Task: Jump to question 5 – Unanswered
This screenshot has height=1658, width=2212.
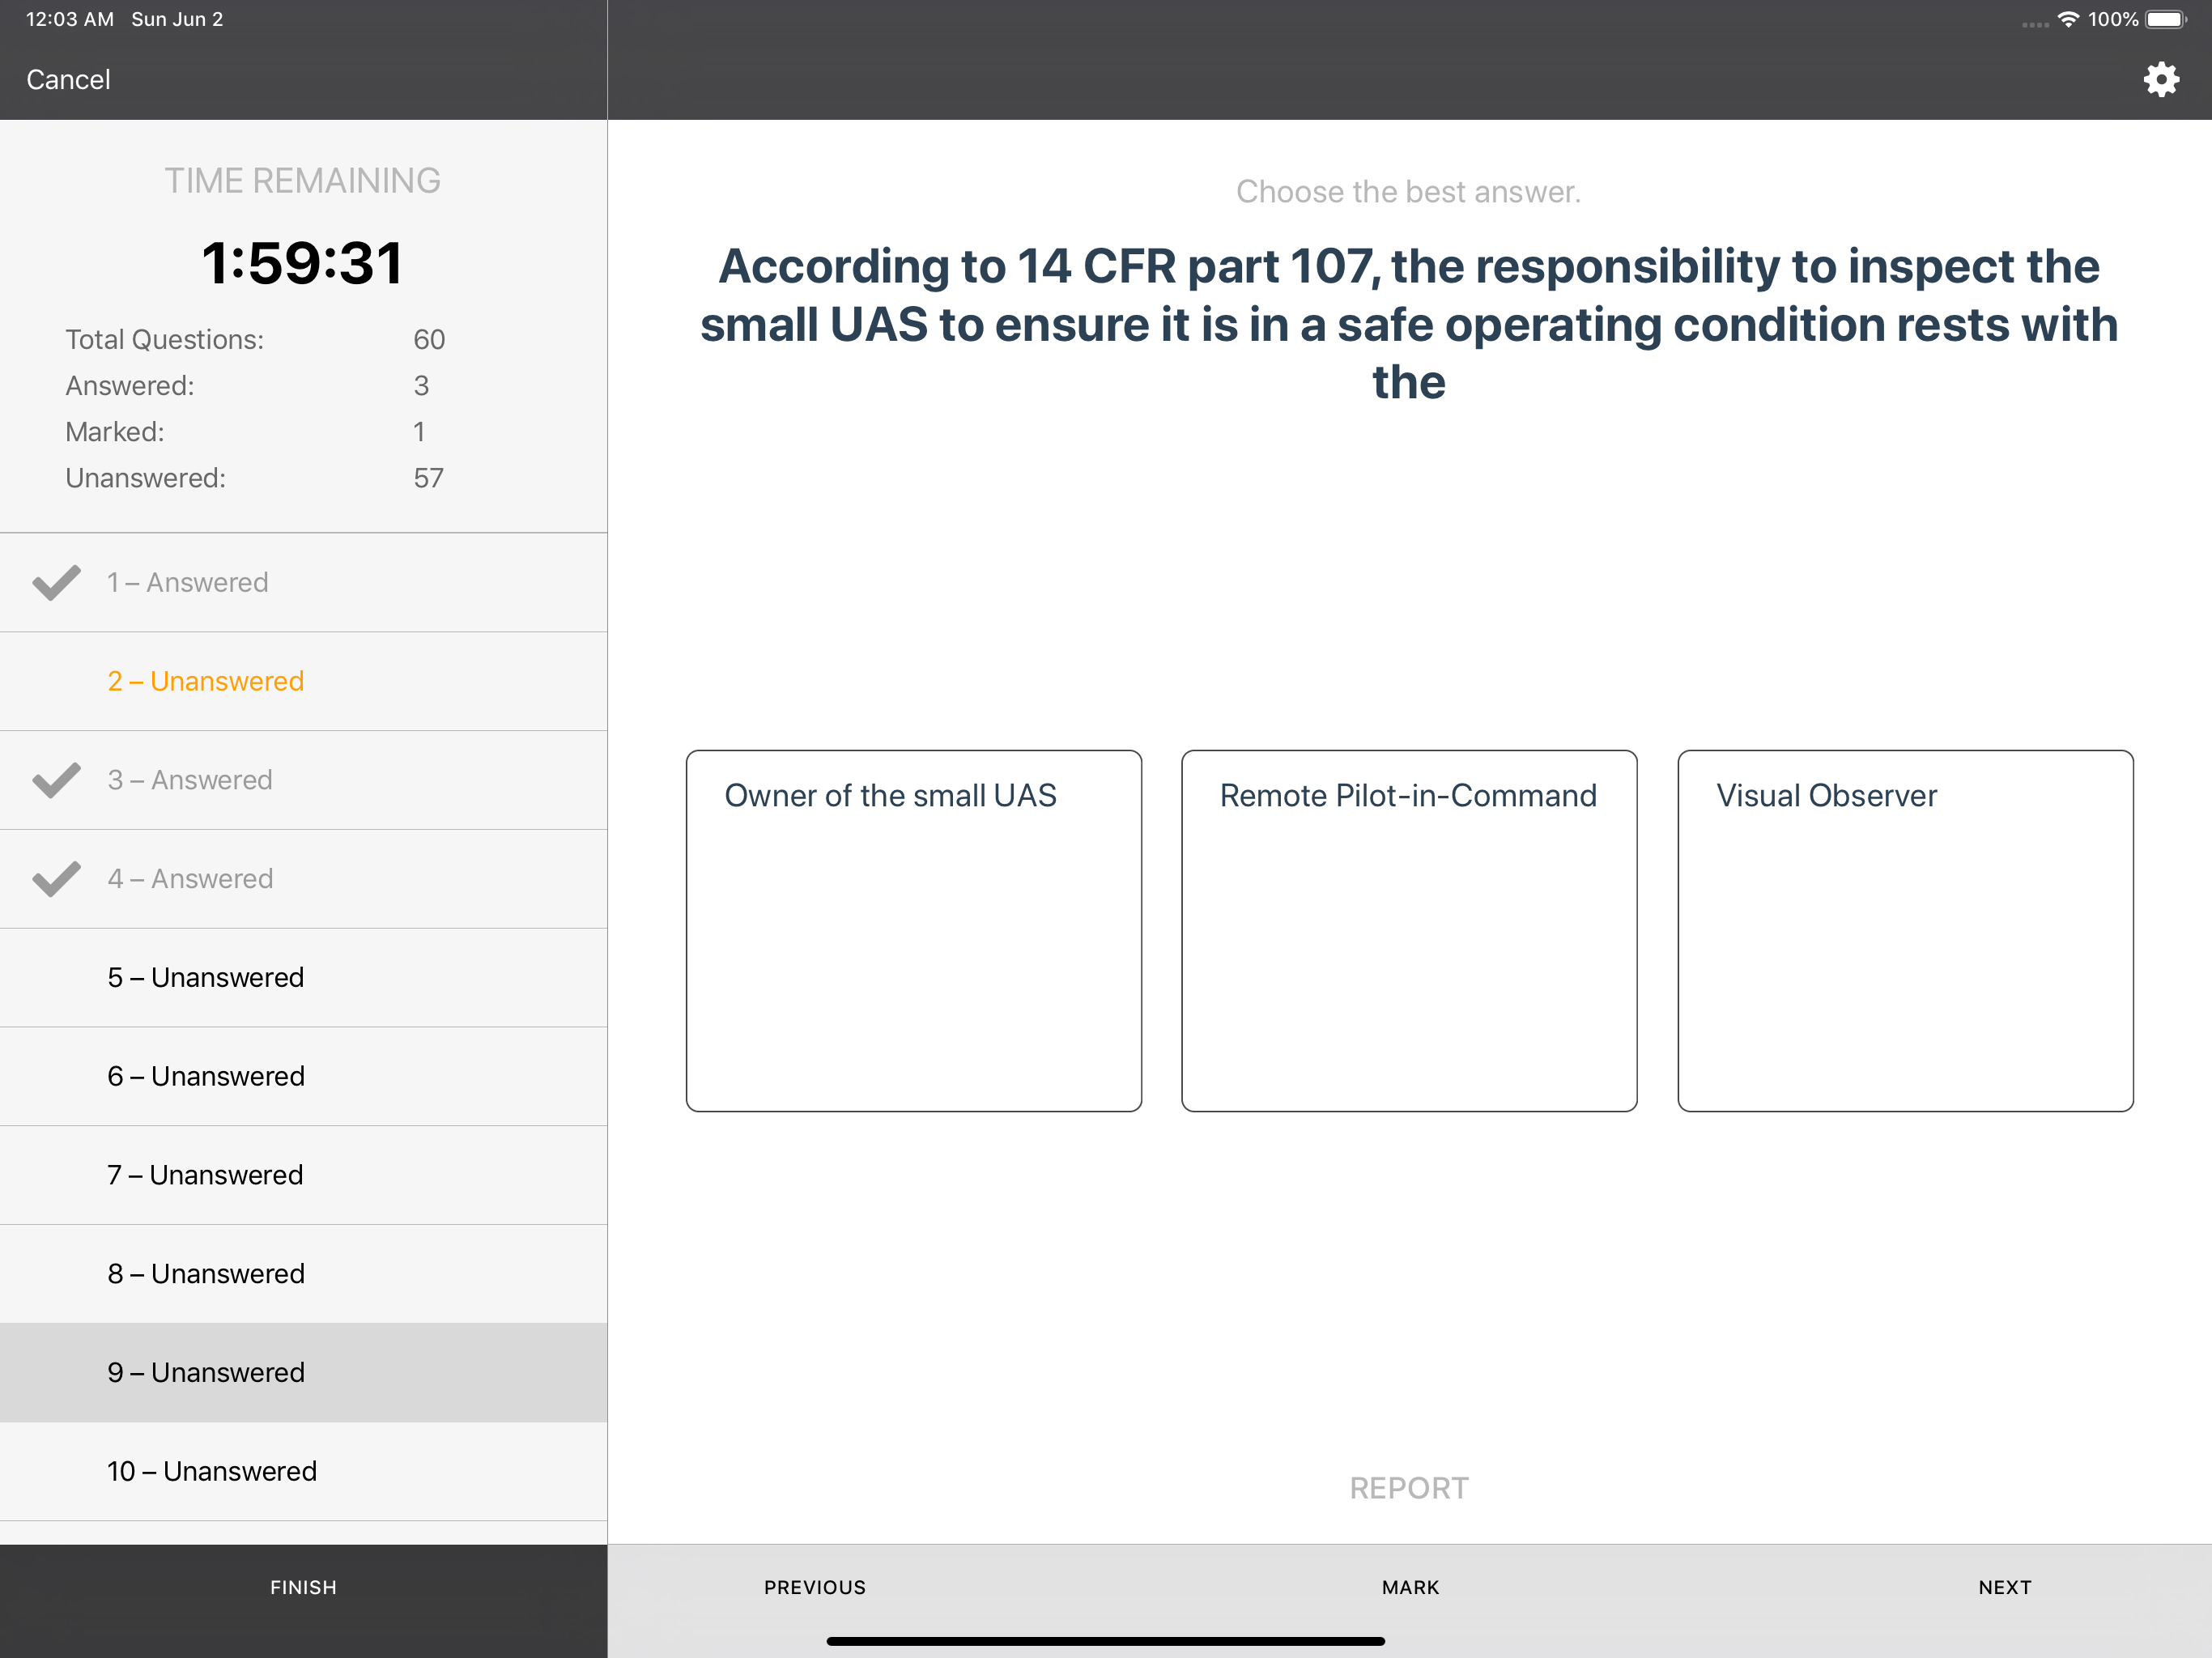Action: click(303, 978)
